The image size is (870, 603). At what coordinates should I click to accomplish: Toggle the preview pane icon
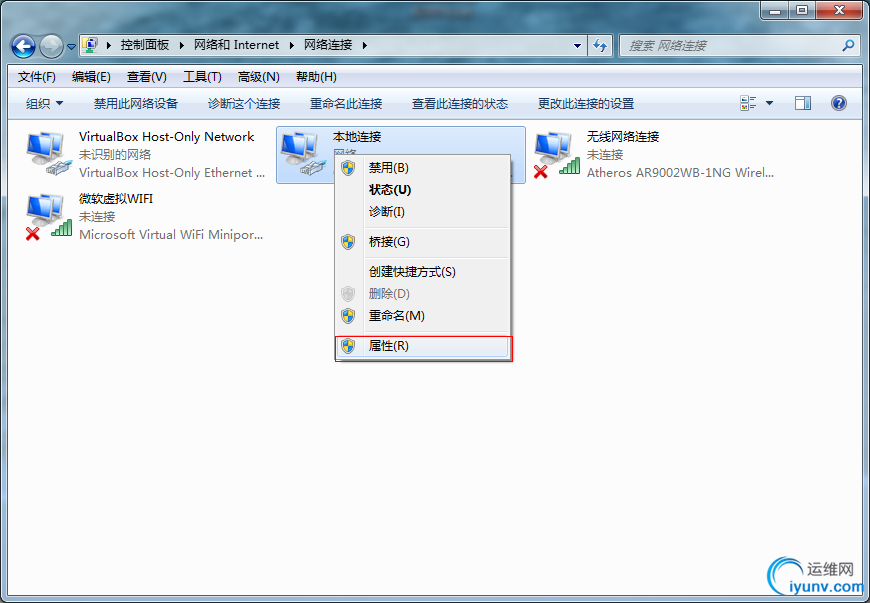pos(802,103)
